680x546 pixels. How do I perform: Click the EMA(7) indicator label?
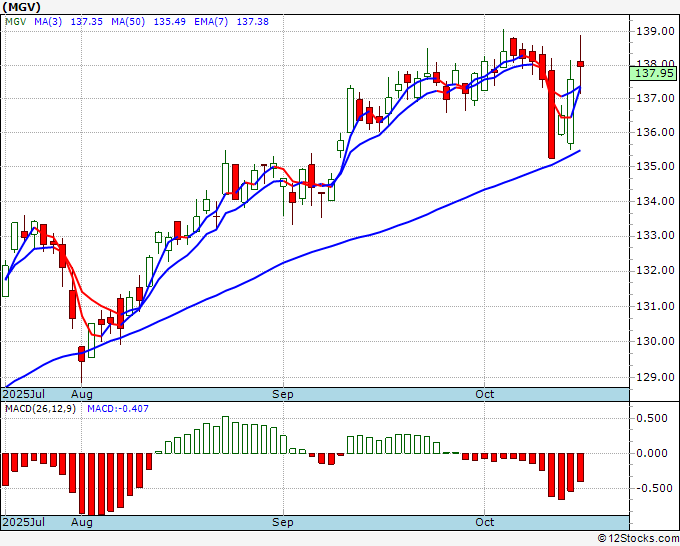(211, 22)
